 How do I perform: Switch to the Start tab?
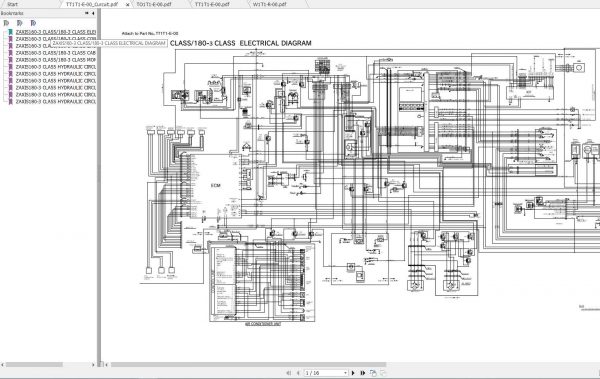(12, 4)
